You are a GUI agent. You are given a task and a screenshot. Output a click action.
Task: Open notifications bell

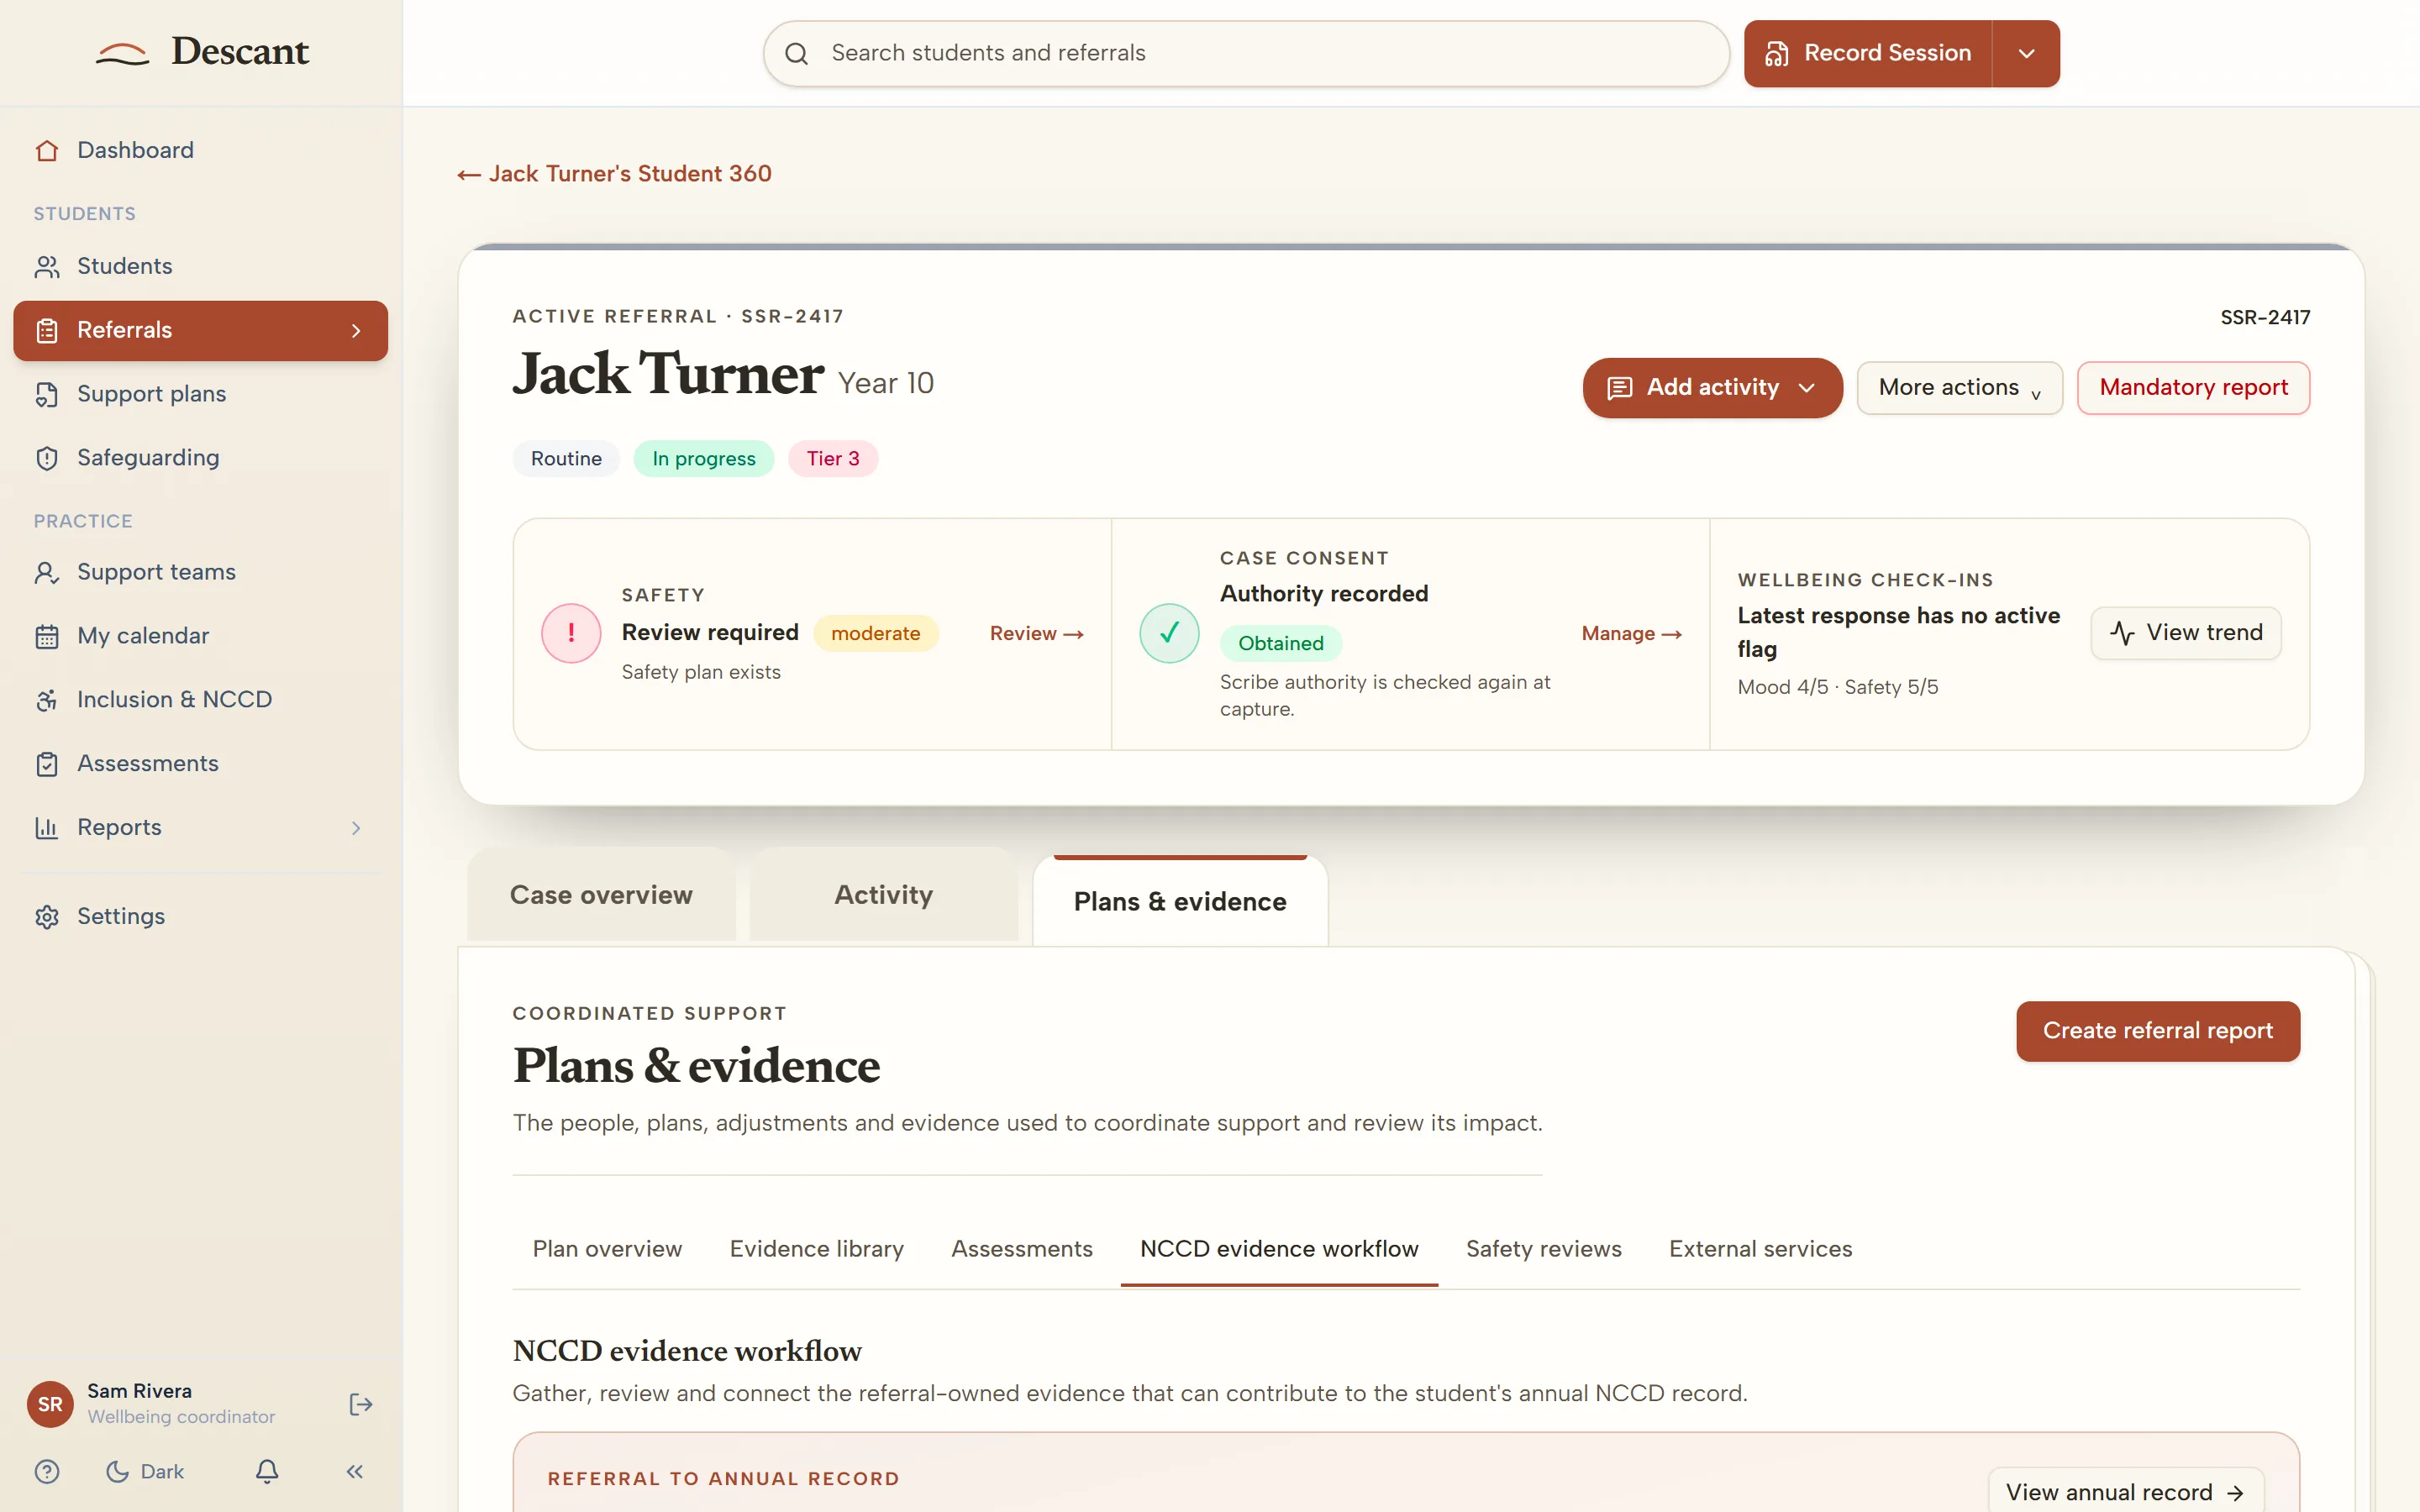(267, 1471)
